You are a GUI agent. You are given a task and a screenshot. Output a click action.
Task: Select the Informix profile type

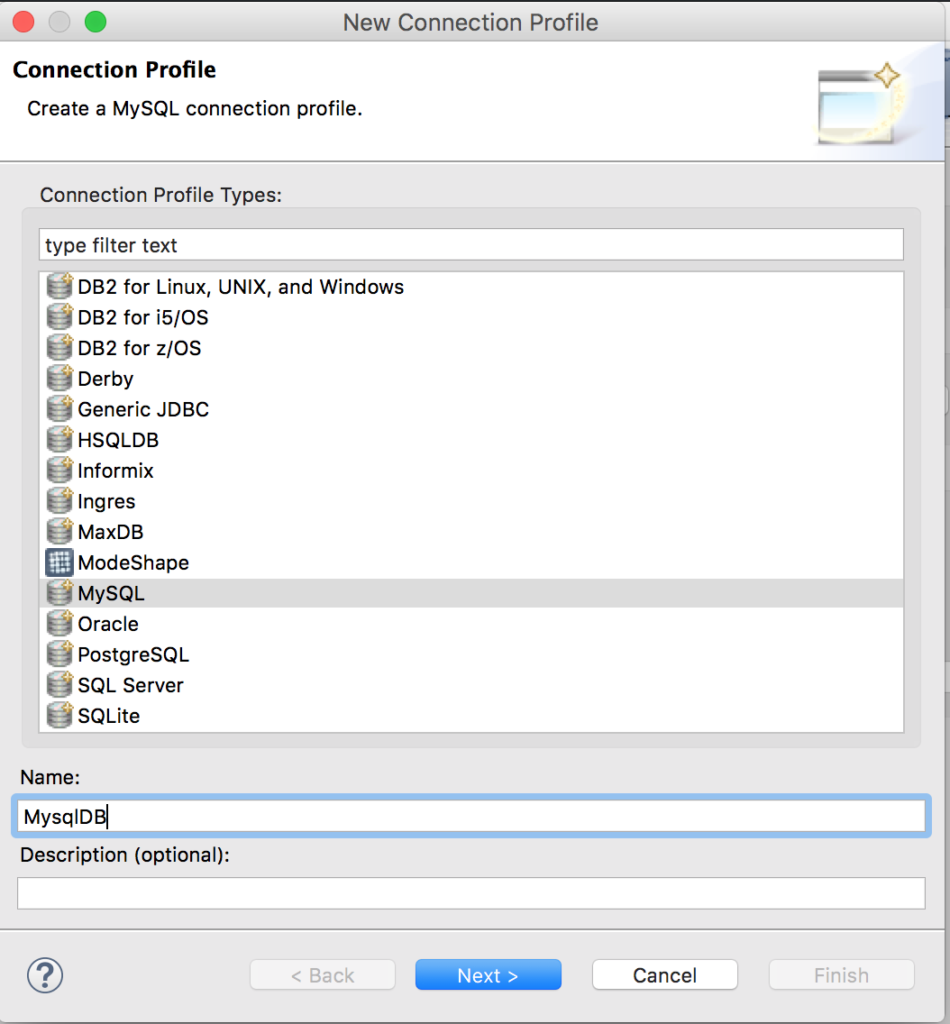pos(115,470)
